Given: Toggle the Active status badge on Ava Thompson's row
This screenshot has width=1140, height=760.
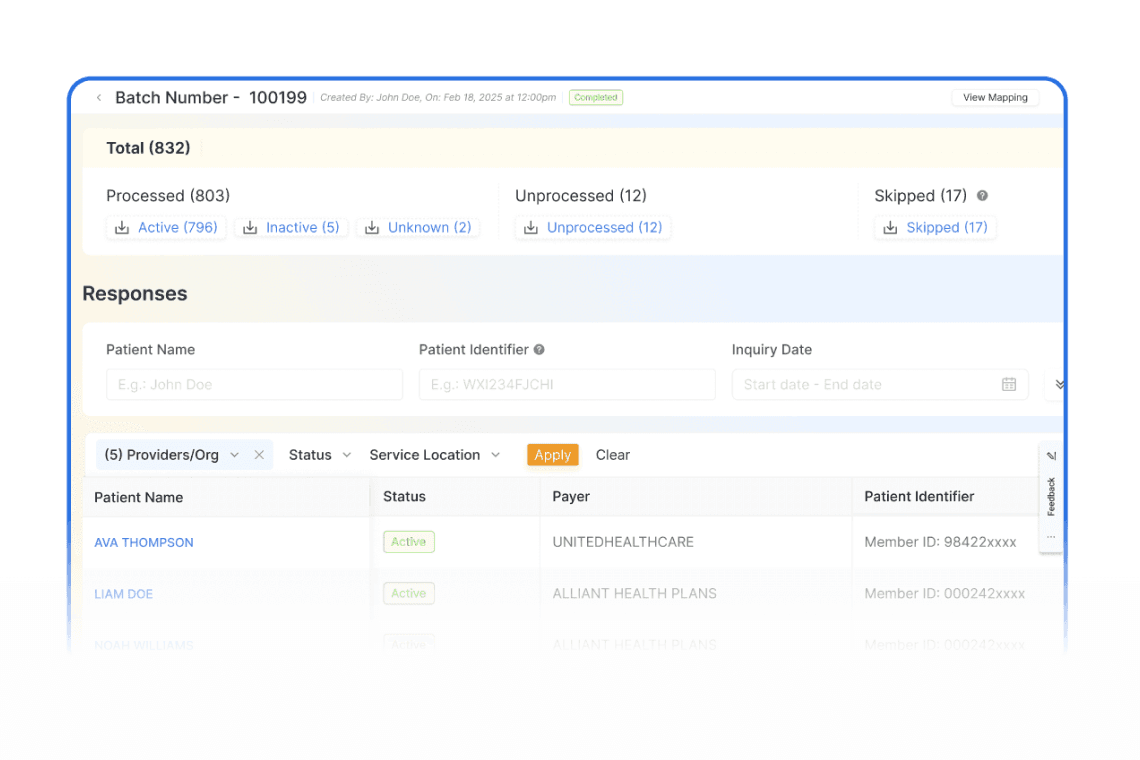Looking at the screenshot, I should (x=408, y=541).
